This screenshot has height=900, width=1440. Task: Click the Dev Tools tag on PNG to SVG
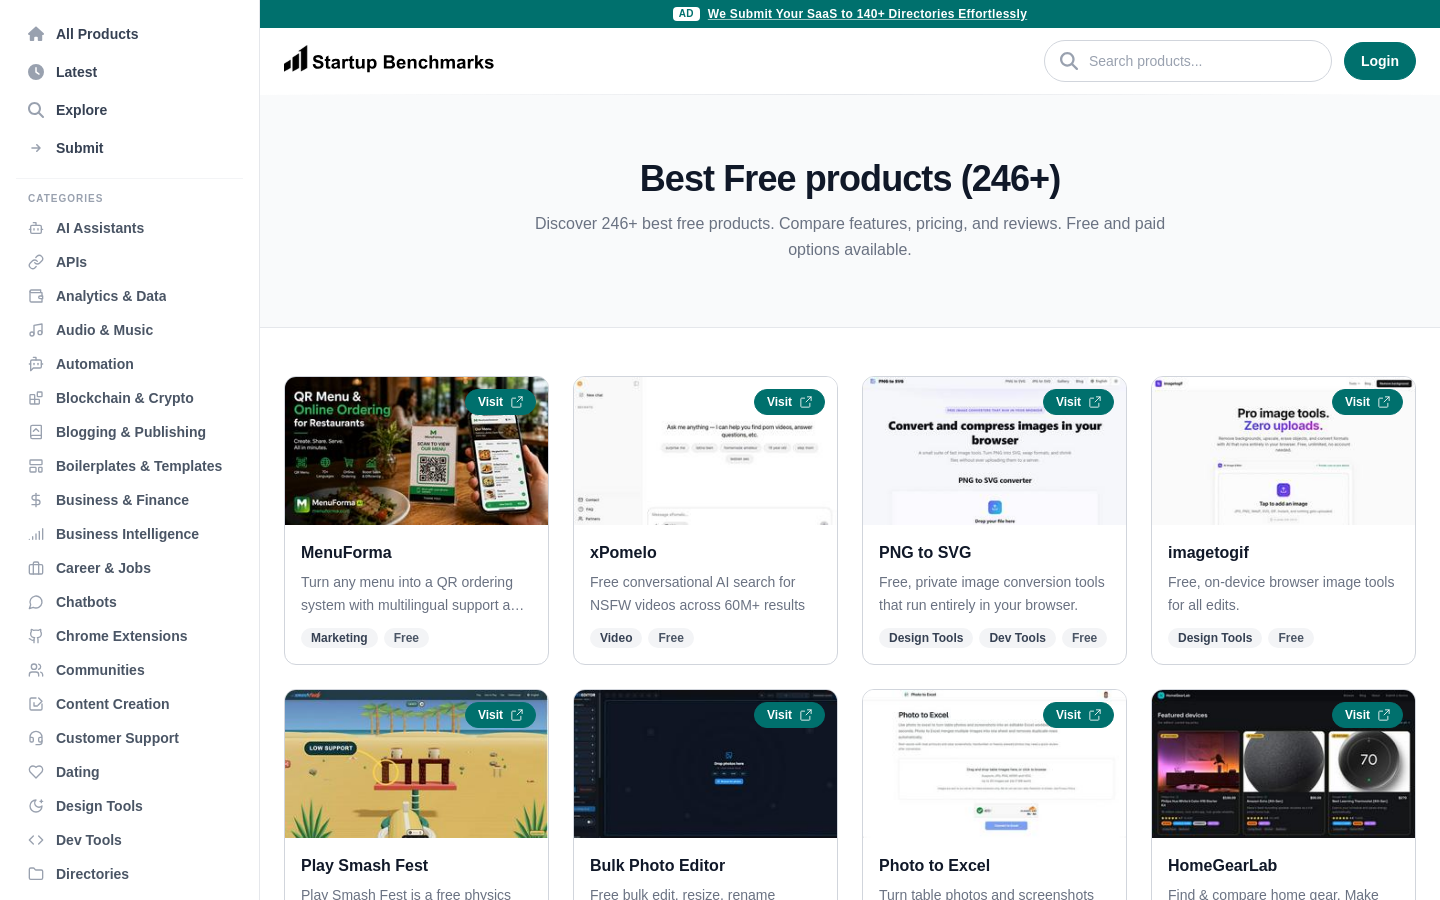coord(1017,638)
